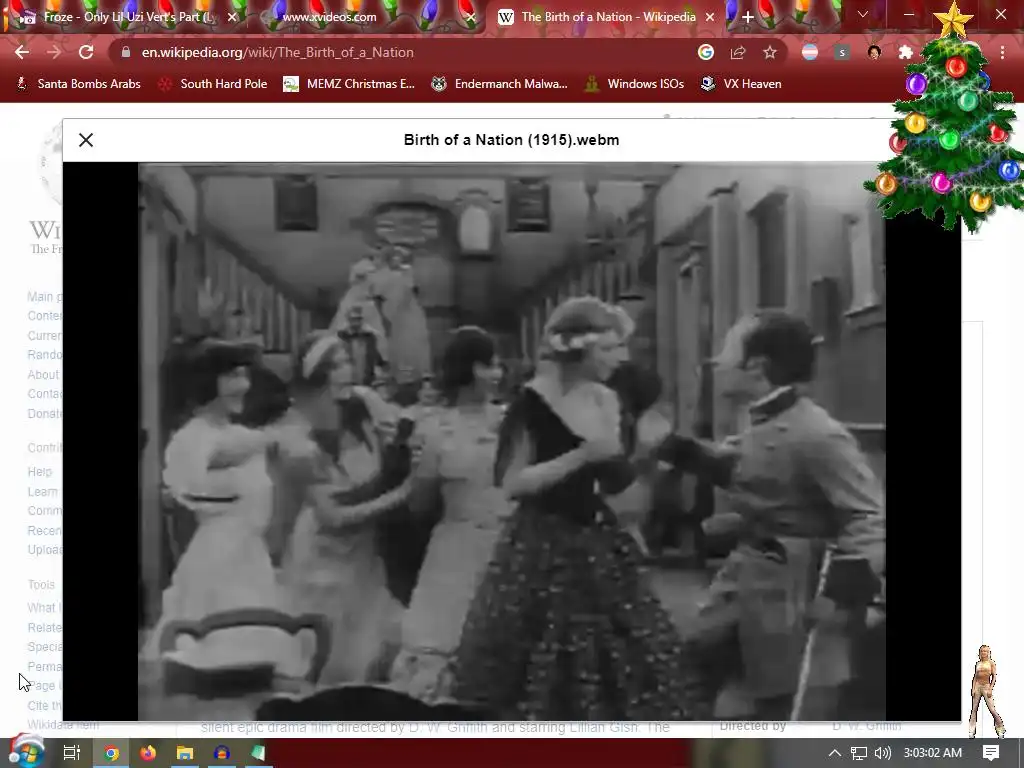Open the striped pink-blue ornament extension

coord(810,52)
